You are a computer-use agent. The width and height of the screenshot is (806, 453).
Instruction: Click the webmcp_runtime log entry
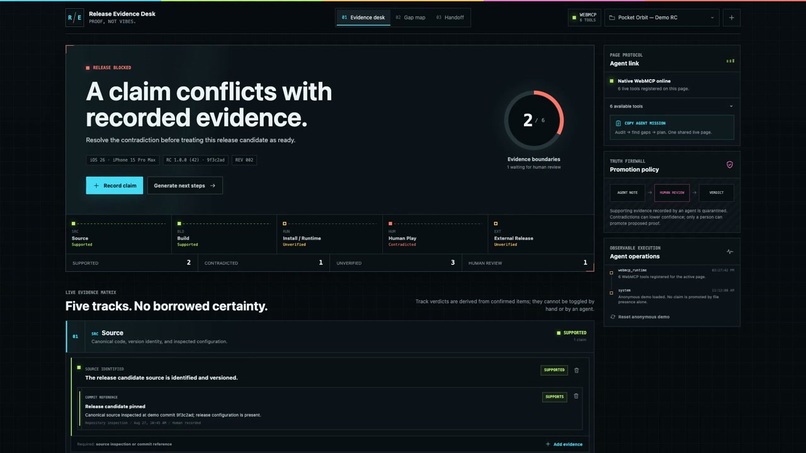point(672,274)
